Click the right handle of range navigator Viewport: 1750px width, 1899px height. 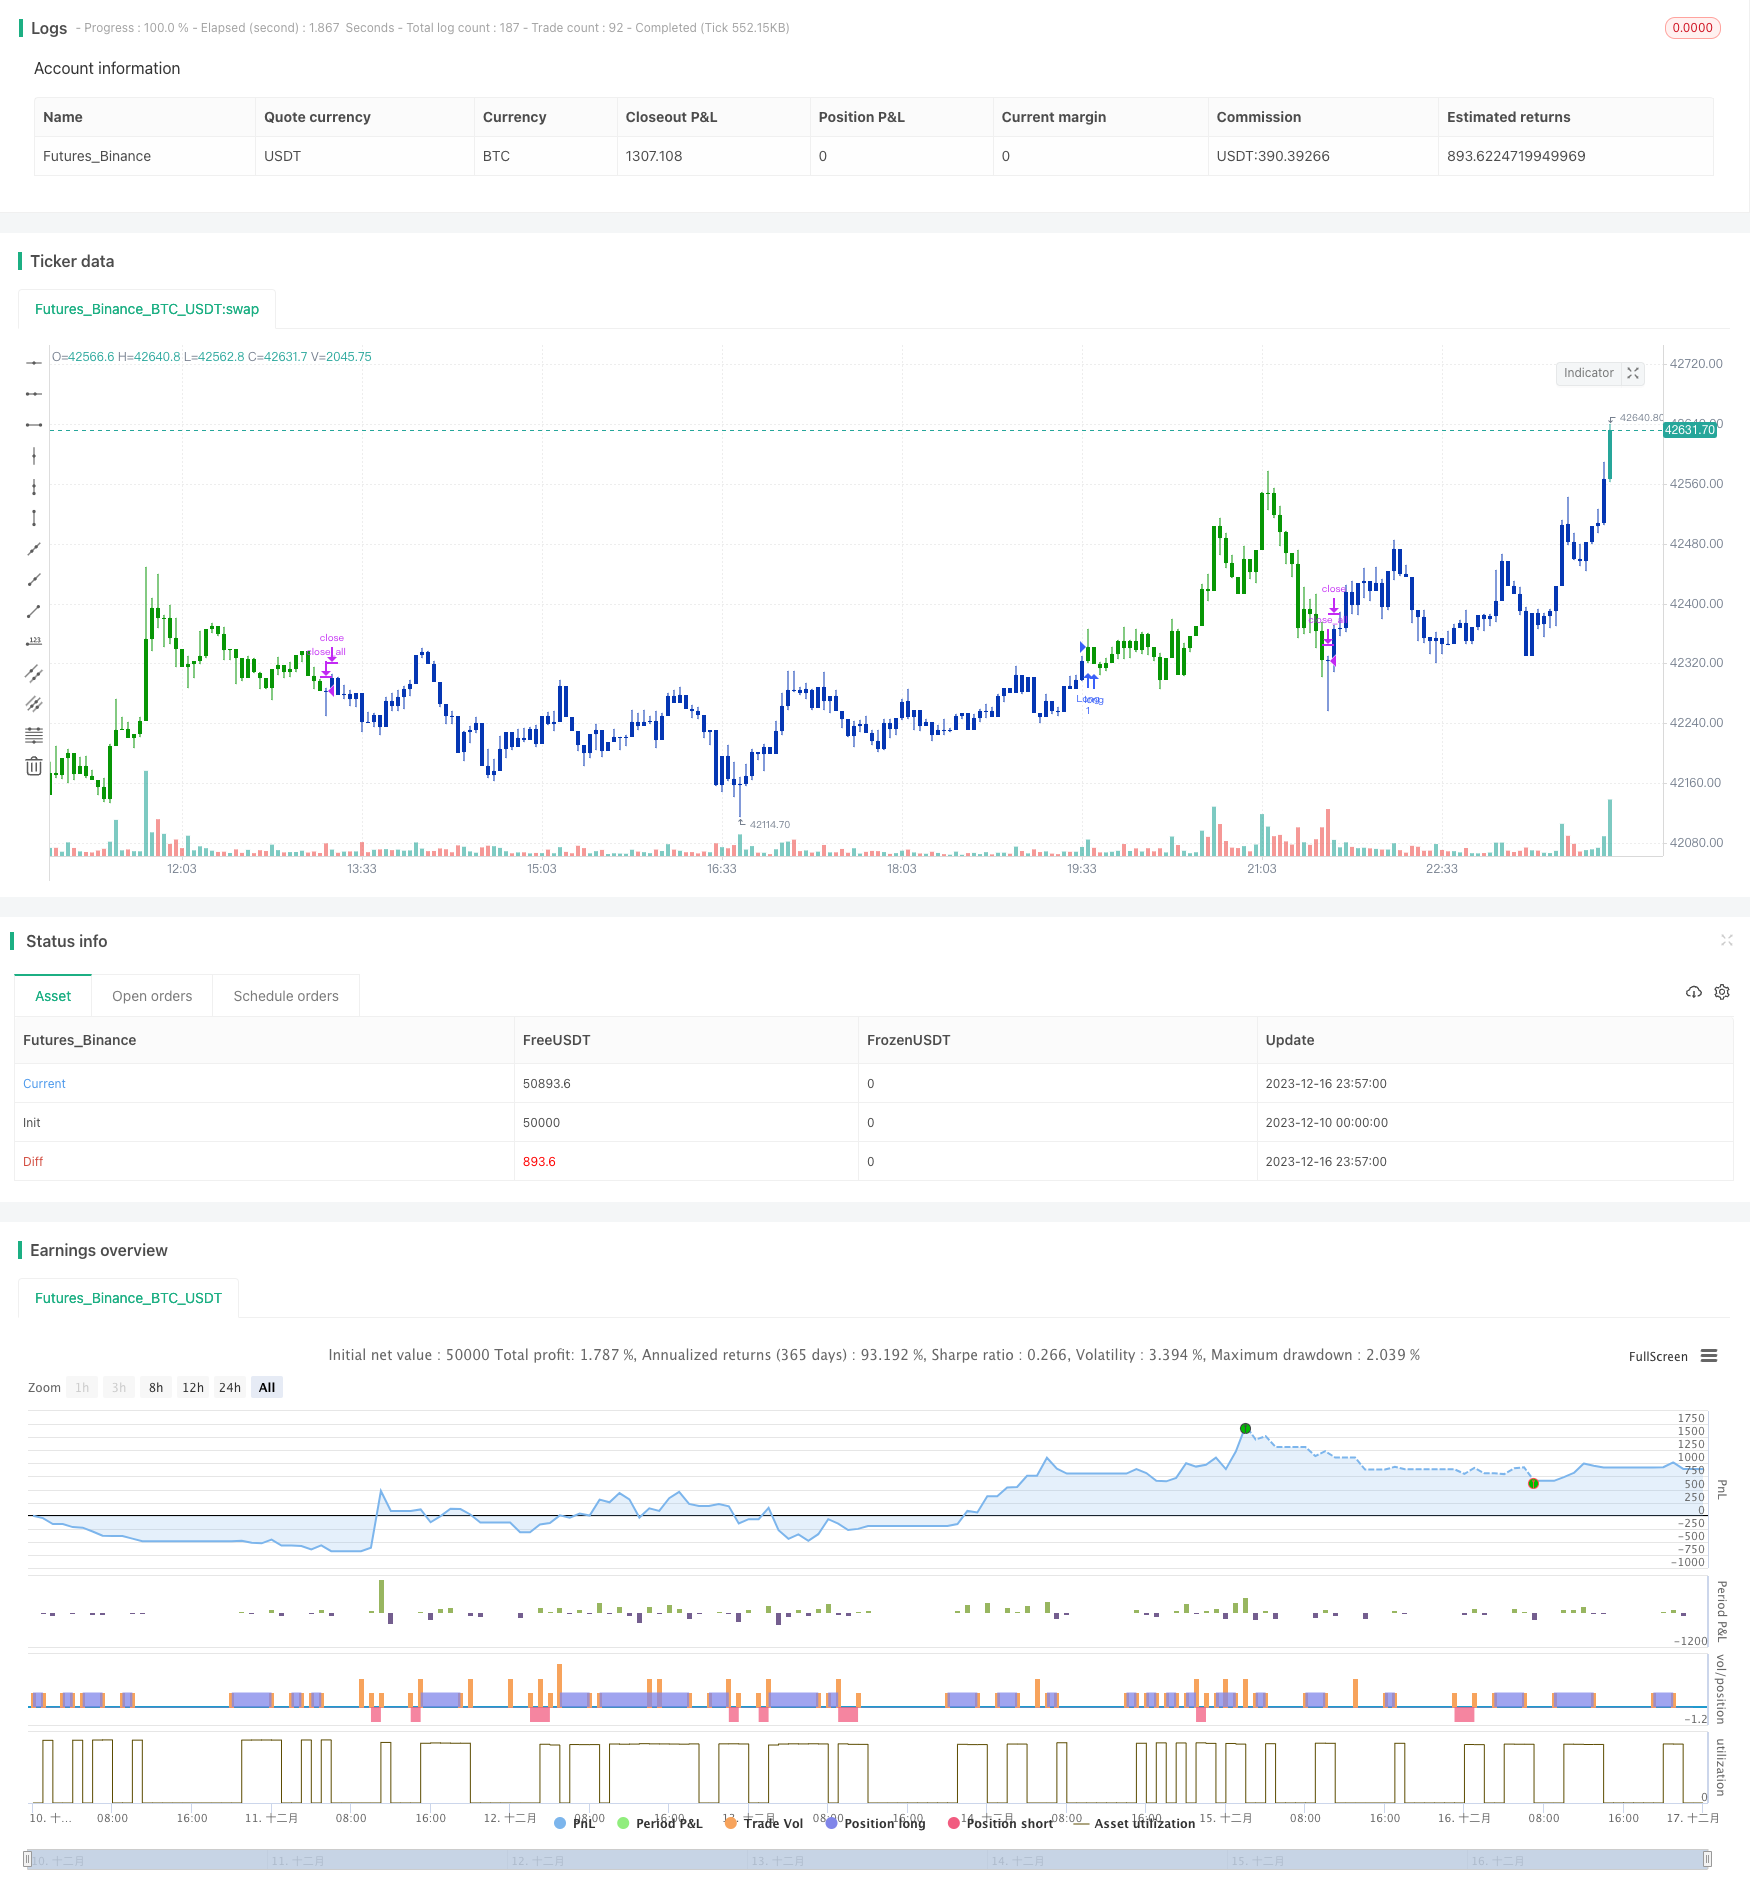click(1707, 1860)
